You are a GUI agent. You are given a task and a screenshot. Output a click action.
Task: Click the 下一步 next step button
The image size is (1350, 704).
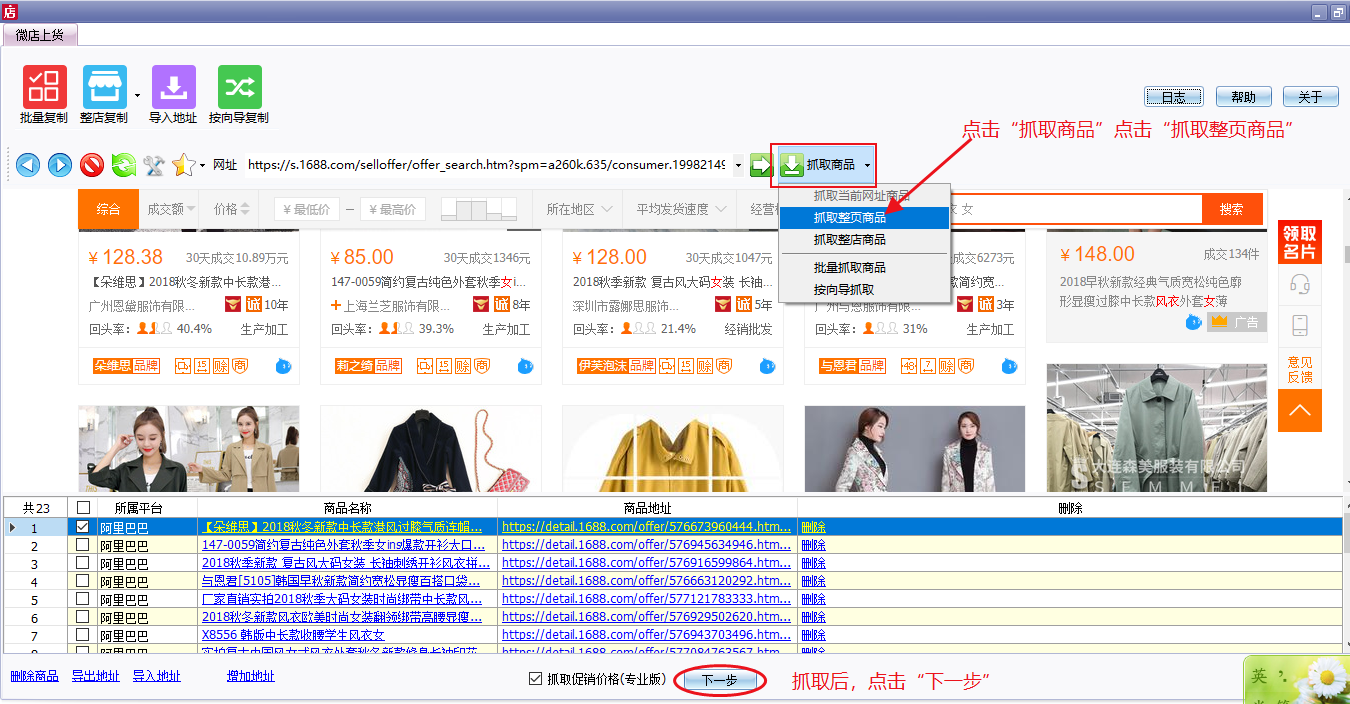tap(719, 681)
